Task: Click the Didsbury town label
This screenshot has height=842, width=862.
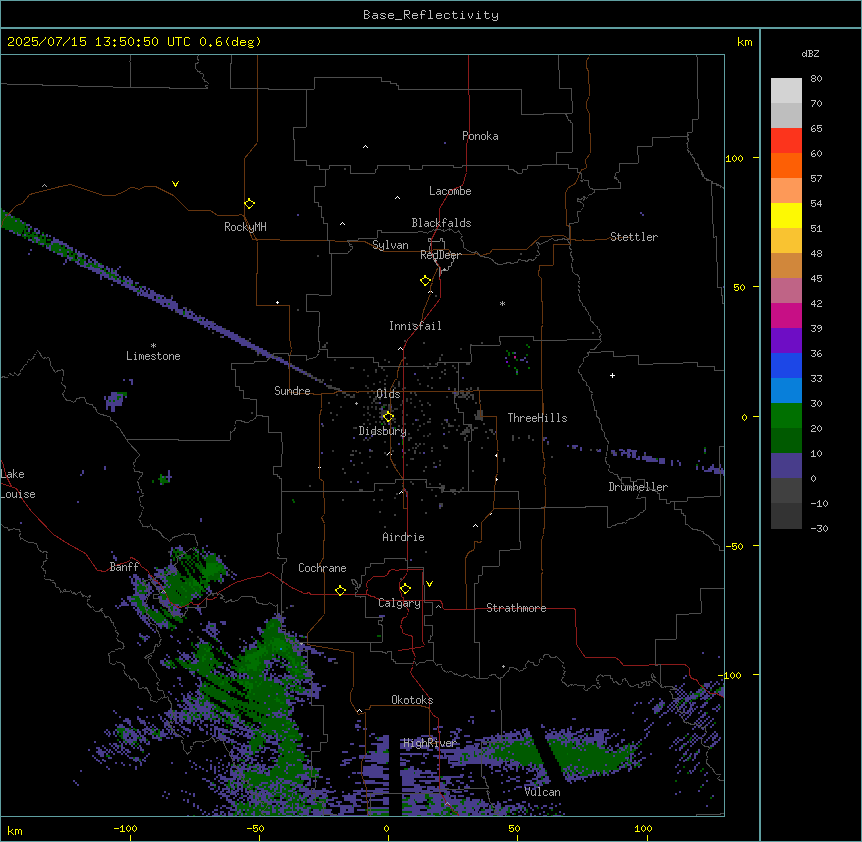Action: click(x=383, y=431)
